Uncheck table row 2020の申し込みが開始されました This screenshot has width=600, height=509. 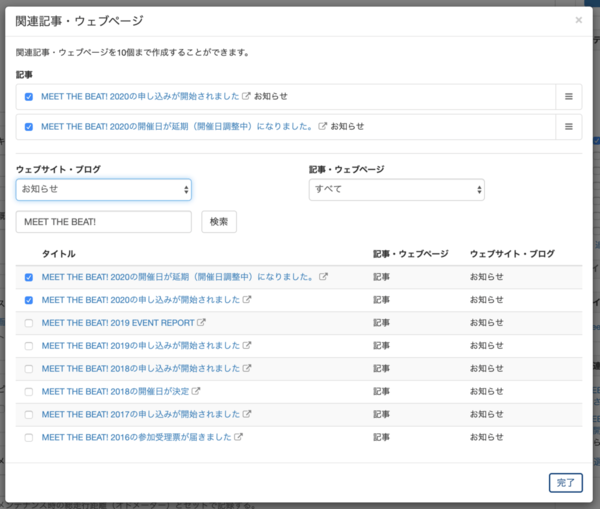tap(29, 300)
